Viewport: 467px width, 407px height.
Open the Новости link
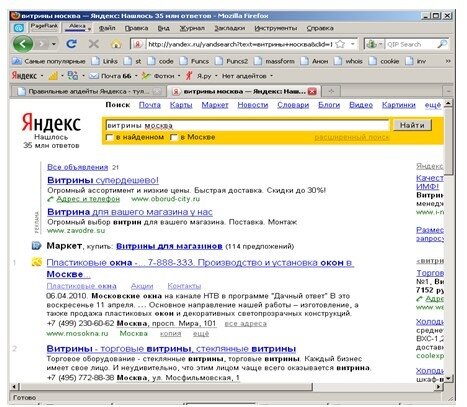click(x=253, y=105)
